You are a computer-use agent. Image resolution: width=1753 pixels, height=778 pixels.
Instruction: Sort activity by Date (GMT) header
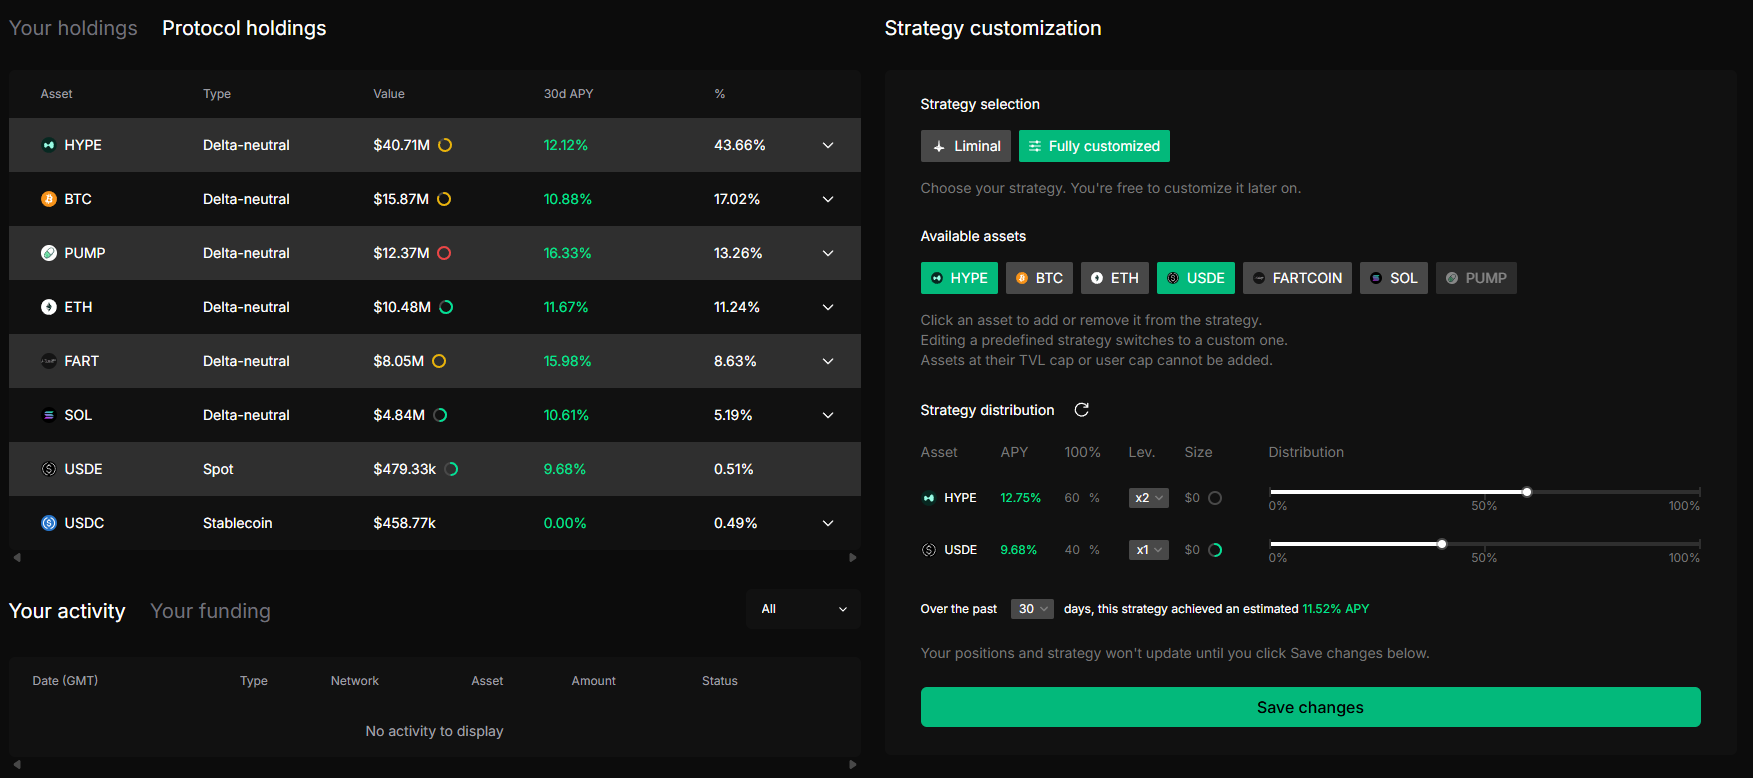65,681
